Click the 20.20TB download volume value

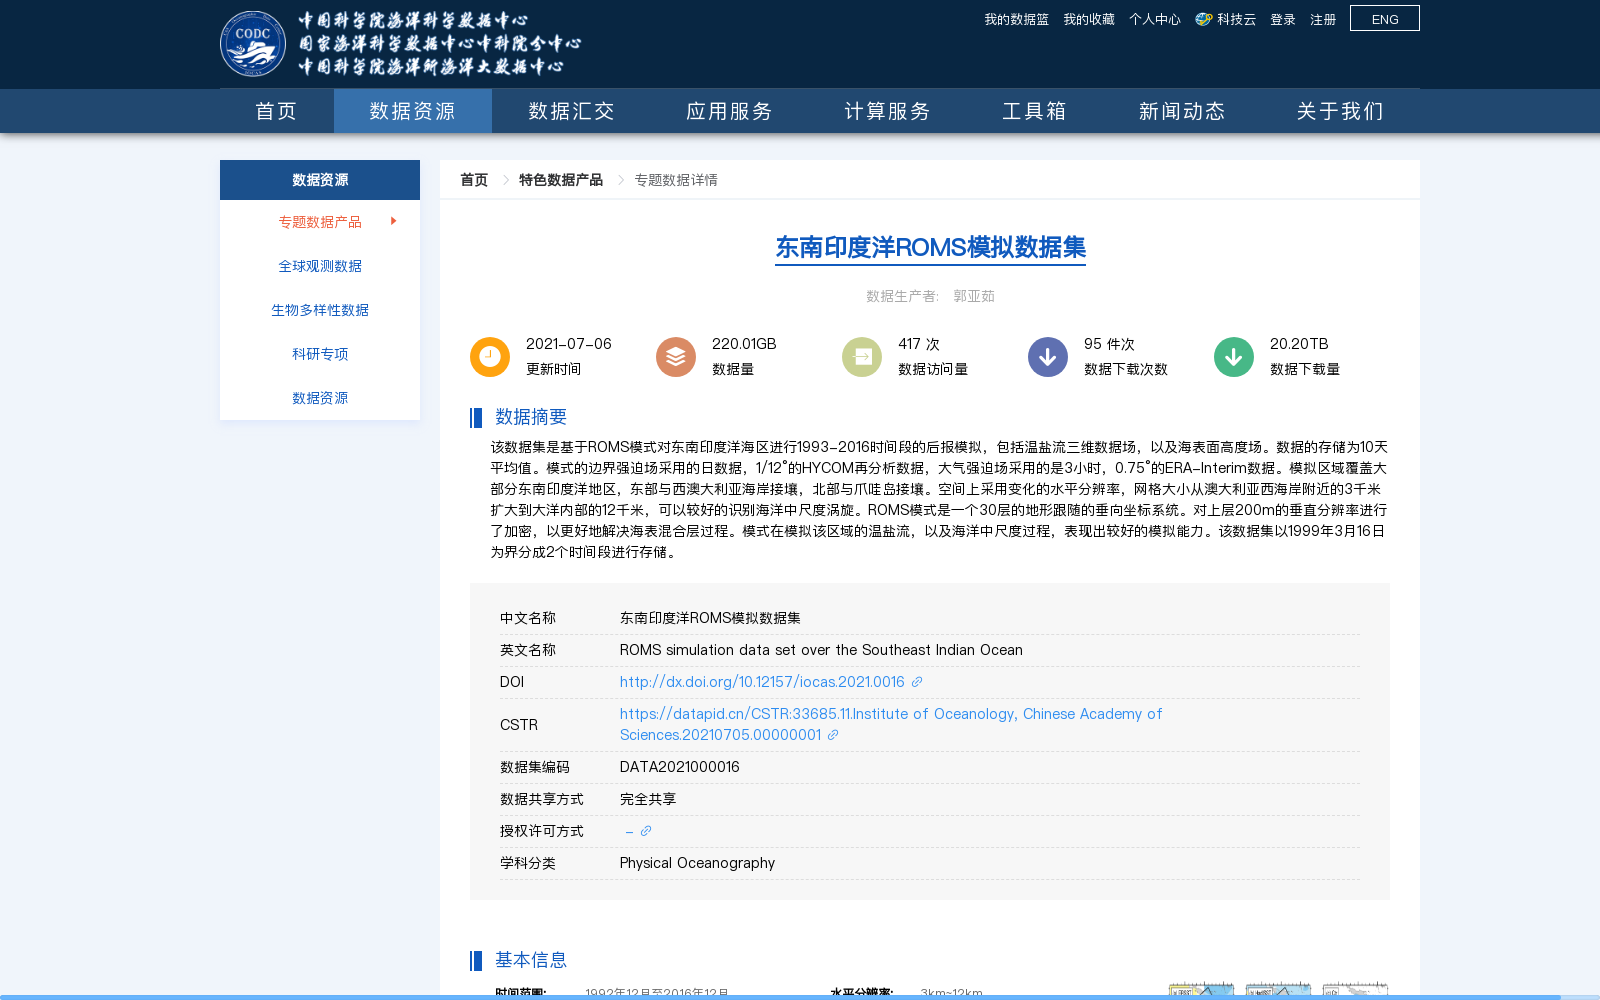coord(1299,344)
